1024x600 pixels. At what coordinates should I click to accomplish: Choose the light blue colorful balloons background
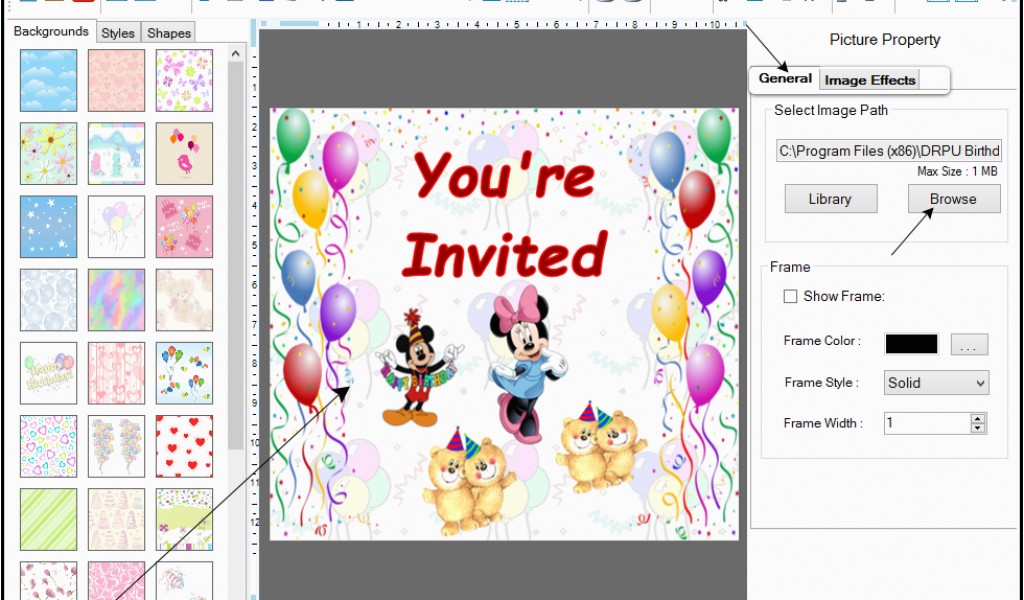tap(184, 373)
